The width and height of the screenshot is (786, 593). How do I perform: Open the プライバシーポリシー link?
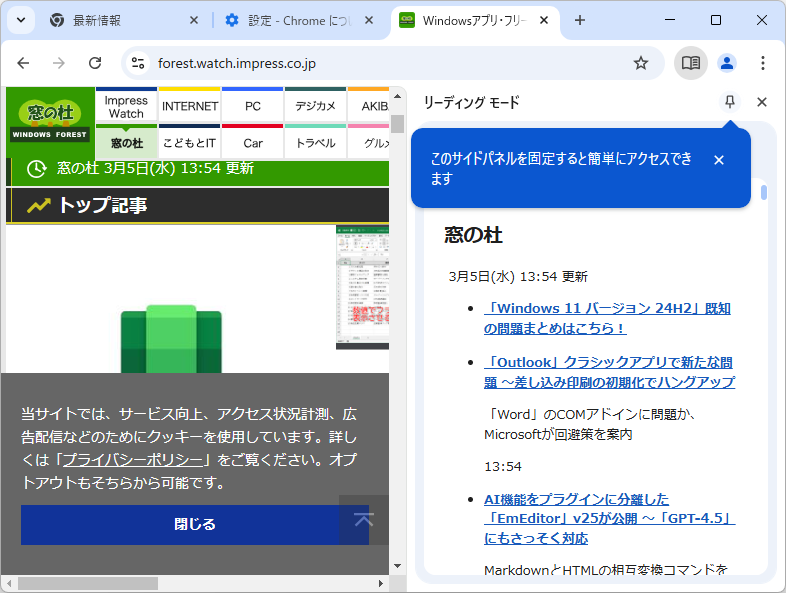(133, 460)
